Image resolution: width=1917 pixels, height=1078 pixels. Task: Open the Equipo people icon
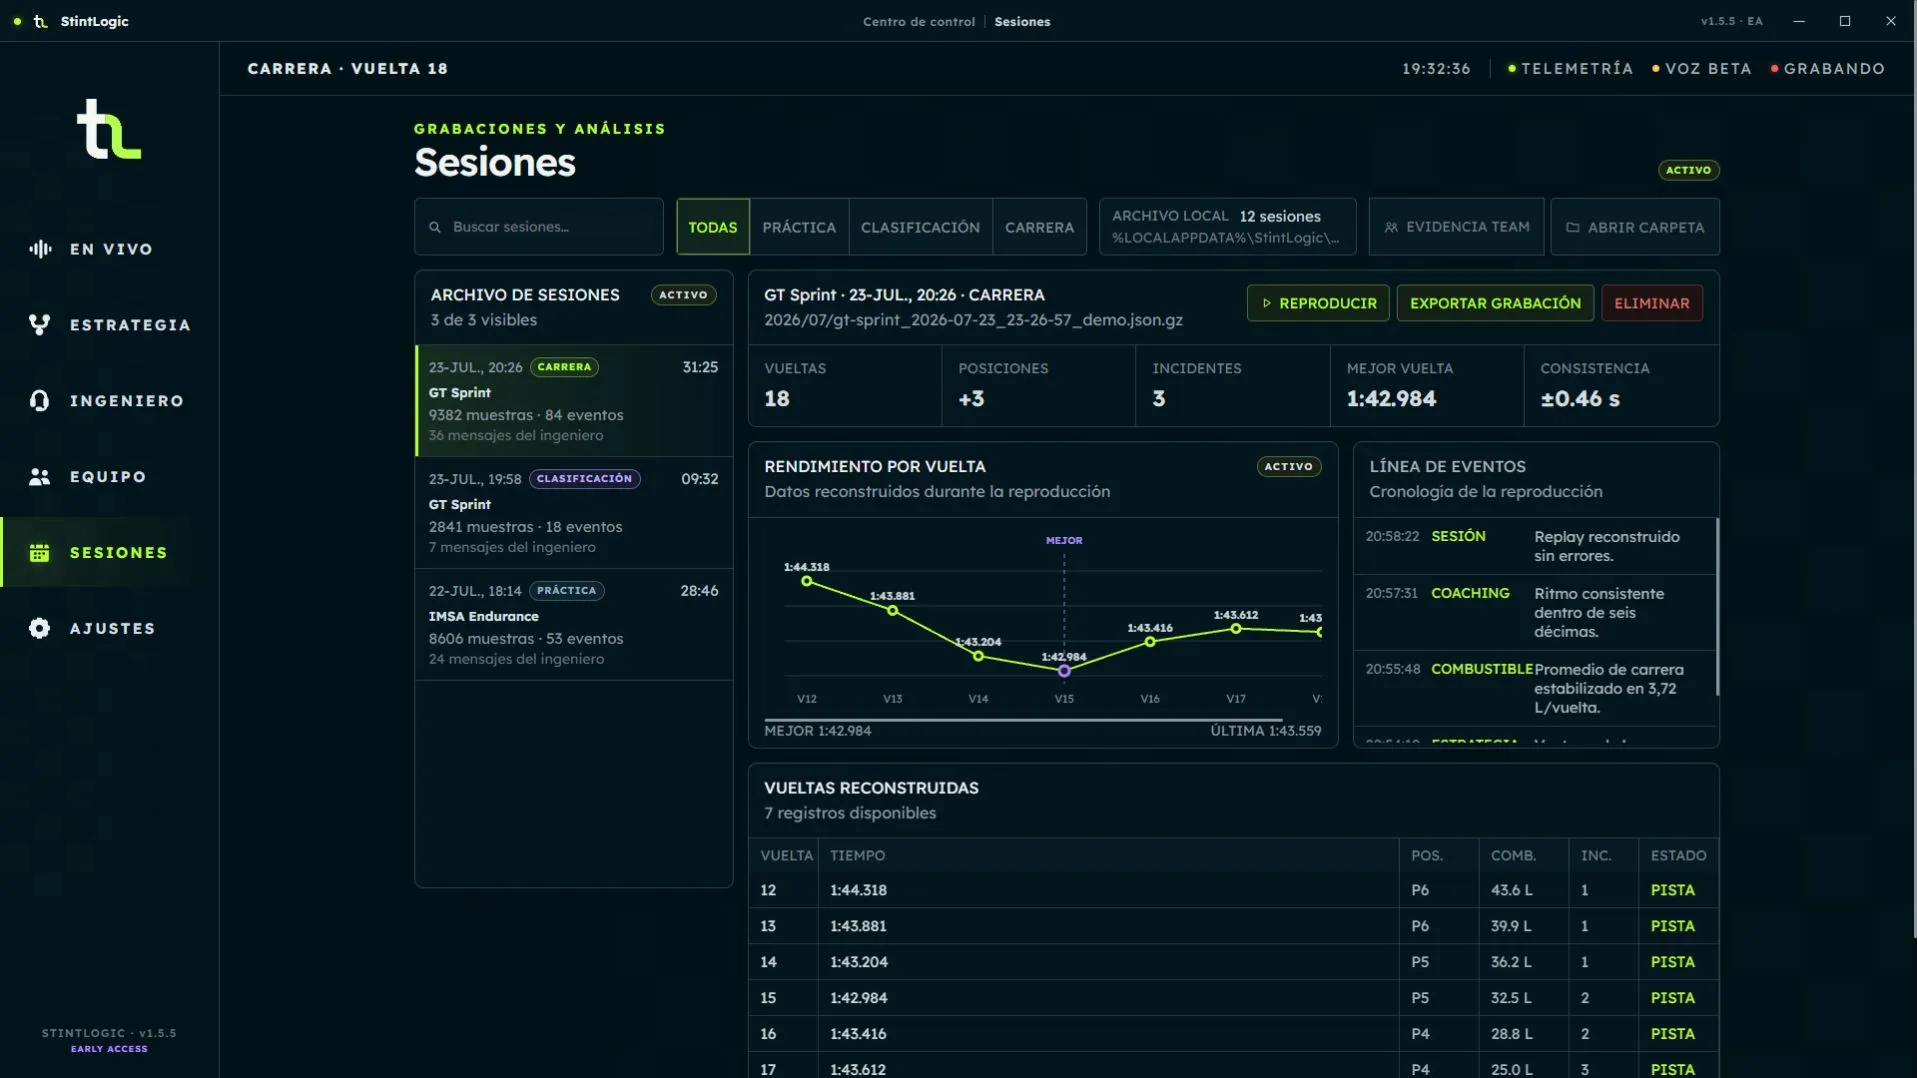[x=40, y=477]
